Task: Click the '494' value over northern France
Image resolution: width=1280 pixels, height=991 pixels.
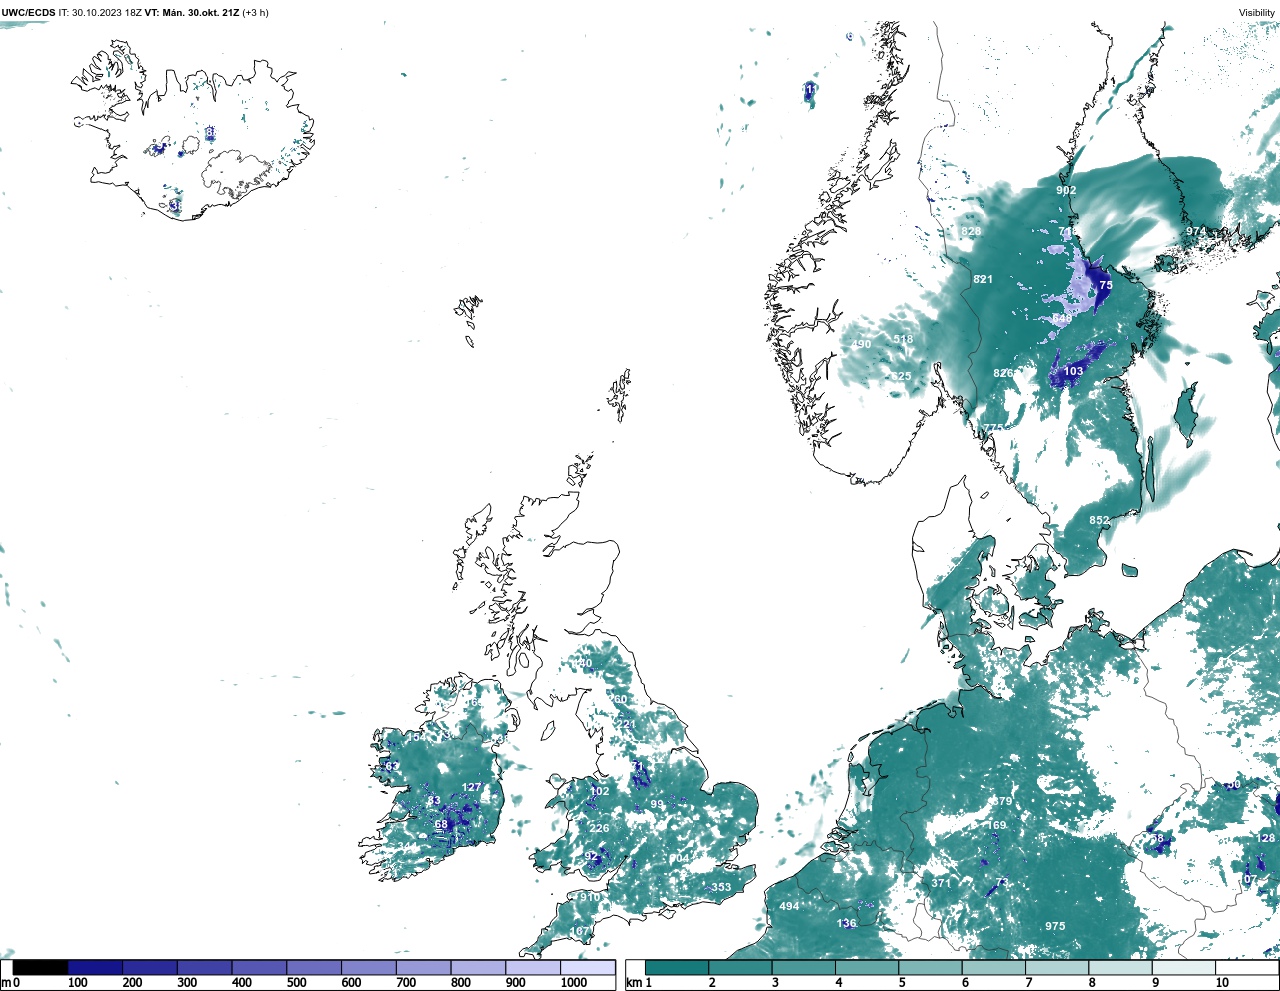Action: click(789, 906)
